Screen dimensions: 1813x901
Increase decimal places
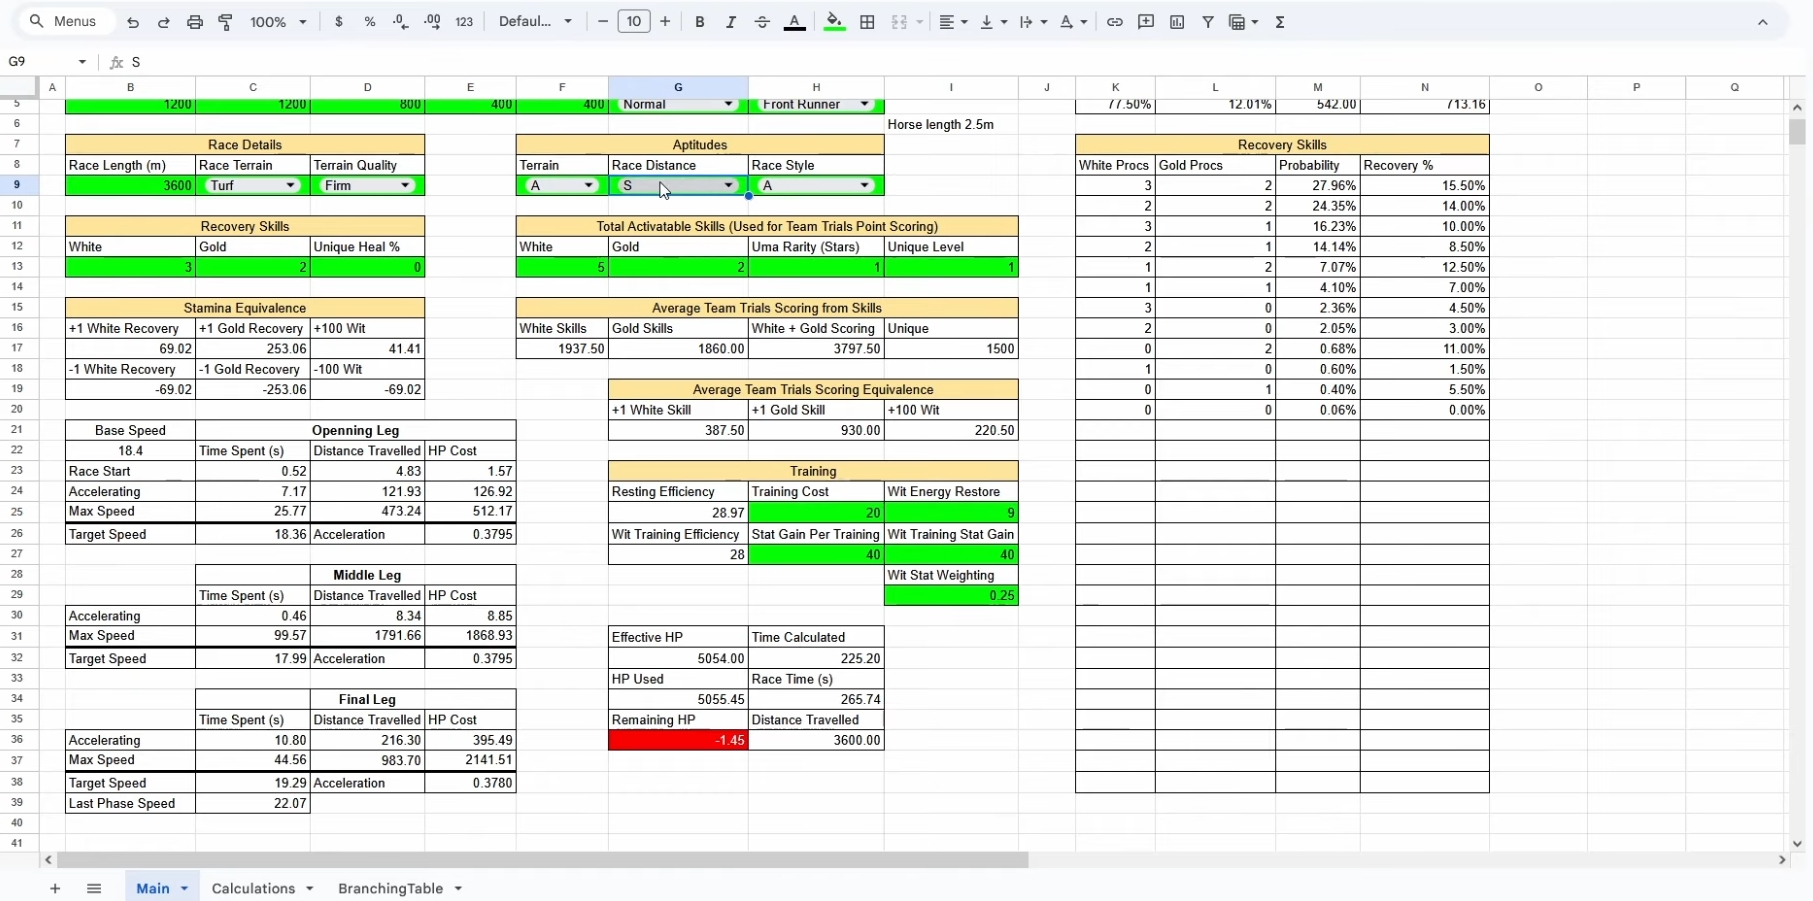click(433, 22)
